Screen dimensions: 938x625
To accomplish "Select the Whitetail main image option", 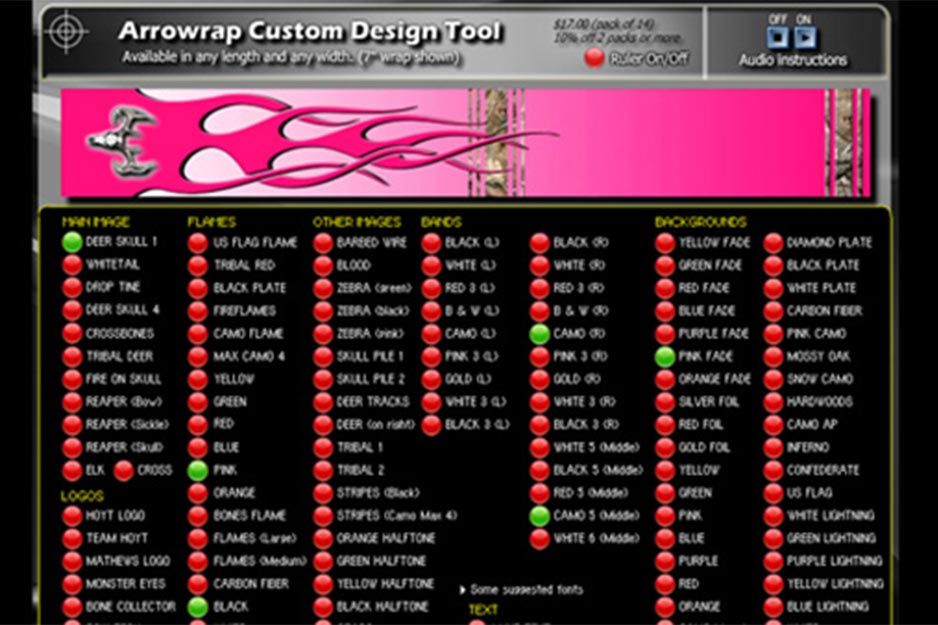I will pos(72,265).
